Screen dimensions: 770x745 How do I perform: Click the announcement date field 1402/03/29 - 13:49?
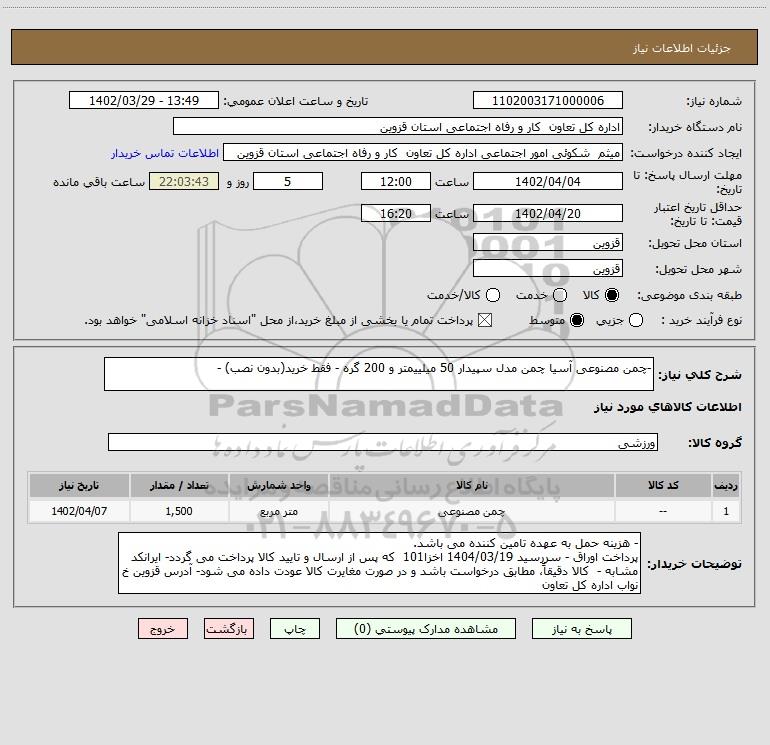click(x=144, y=101)
